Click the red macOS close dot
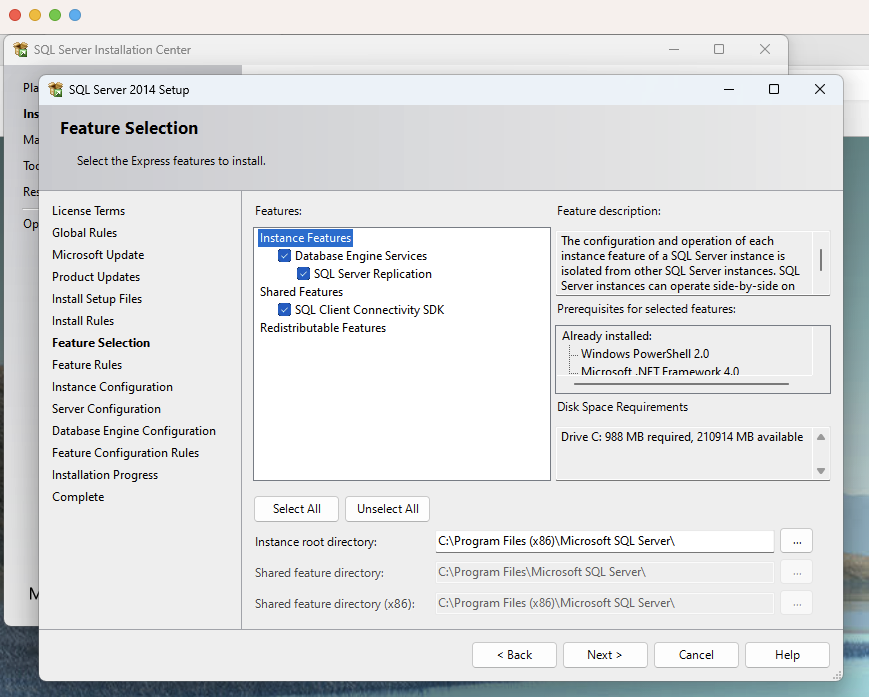Screen dimensions: 869x697 click(x=15, y=15)
